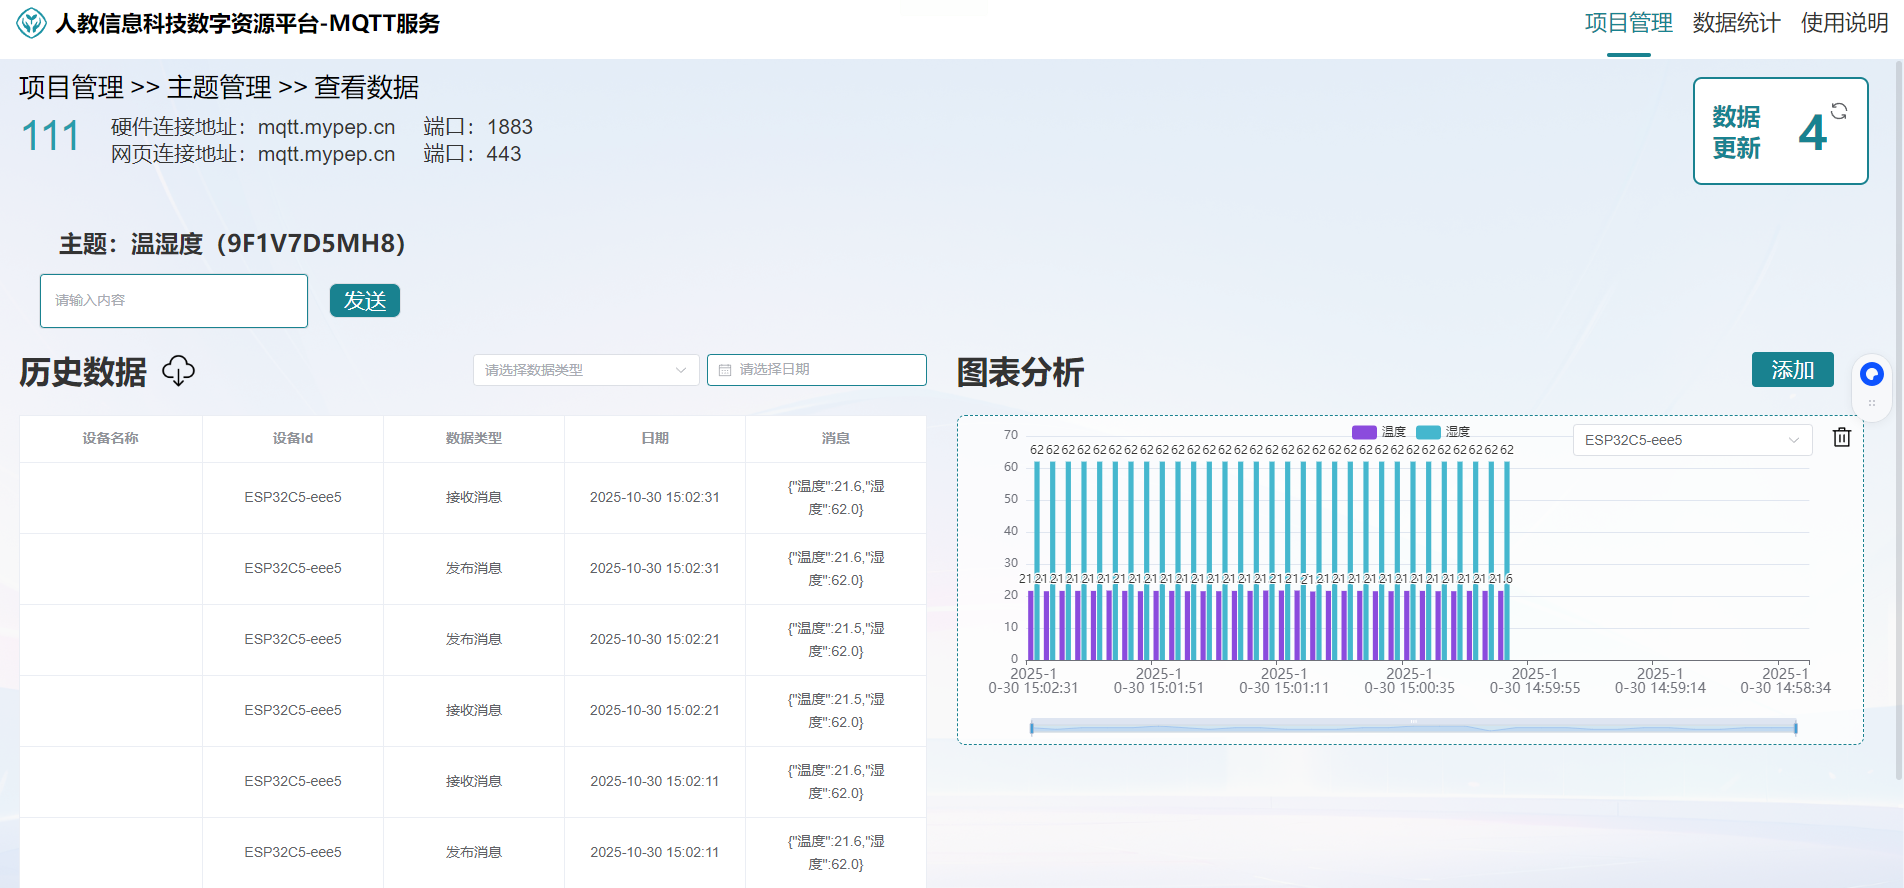Click hardware port value 1883
The image size is (1904, 888).
point(510,127)
